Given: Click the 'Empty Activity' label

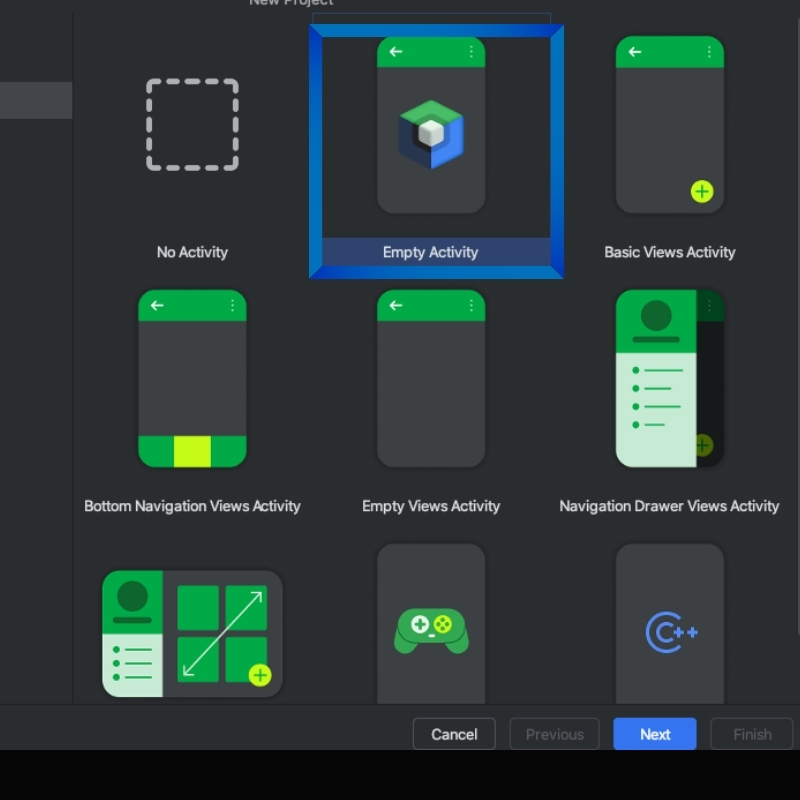Looking at the screenshot, I should pyautogui.click(x=431, y=252).
